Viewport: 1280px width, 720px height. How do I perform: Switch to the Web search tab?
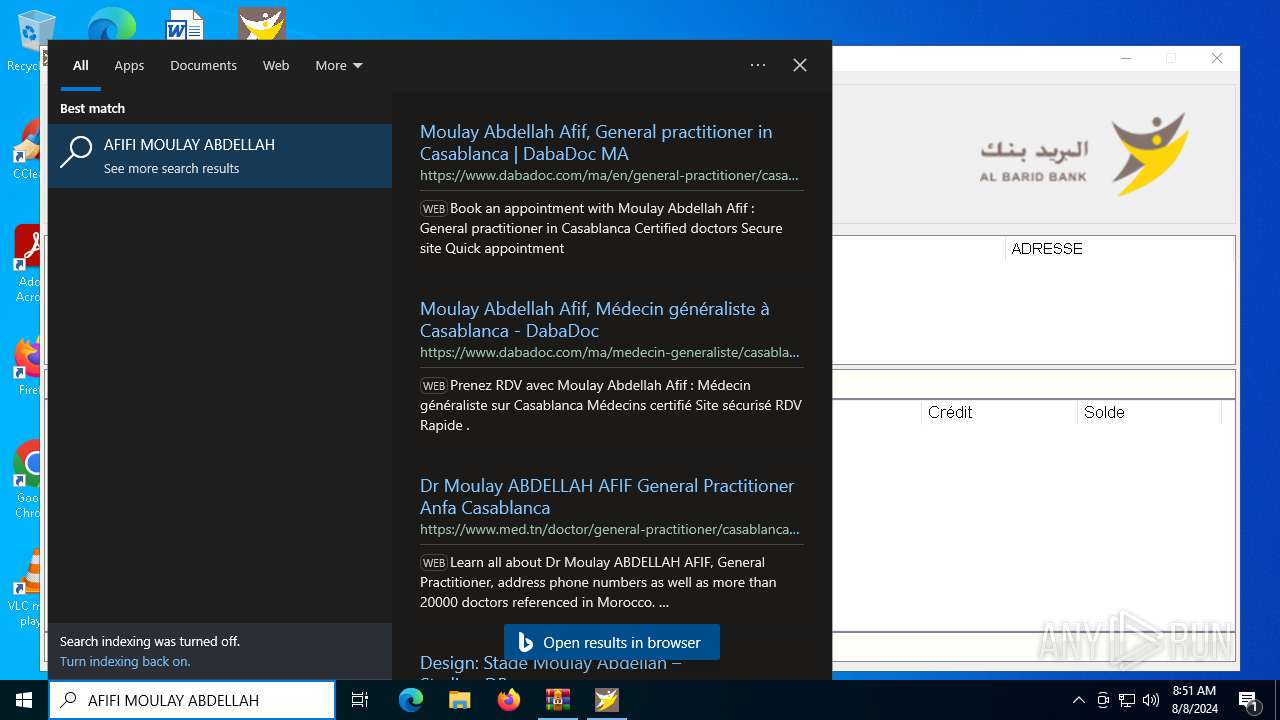pos(276,65)
